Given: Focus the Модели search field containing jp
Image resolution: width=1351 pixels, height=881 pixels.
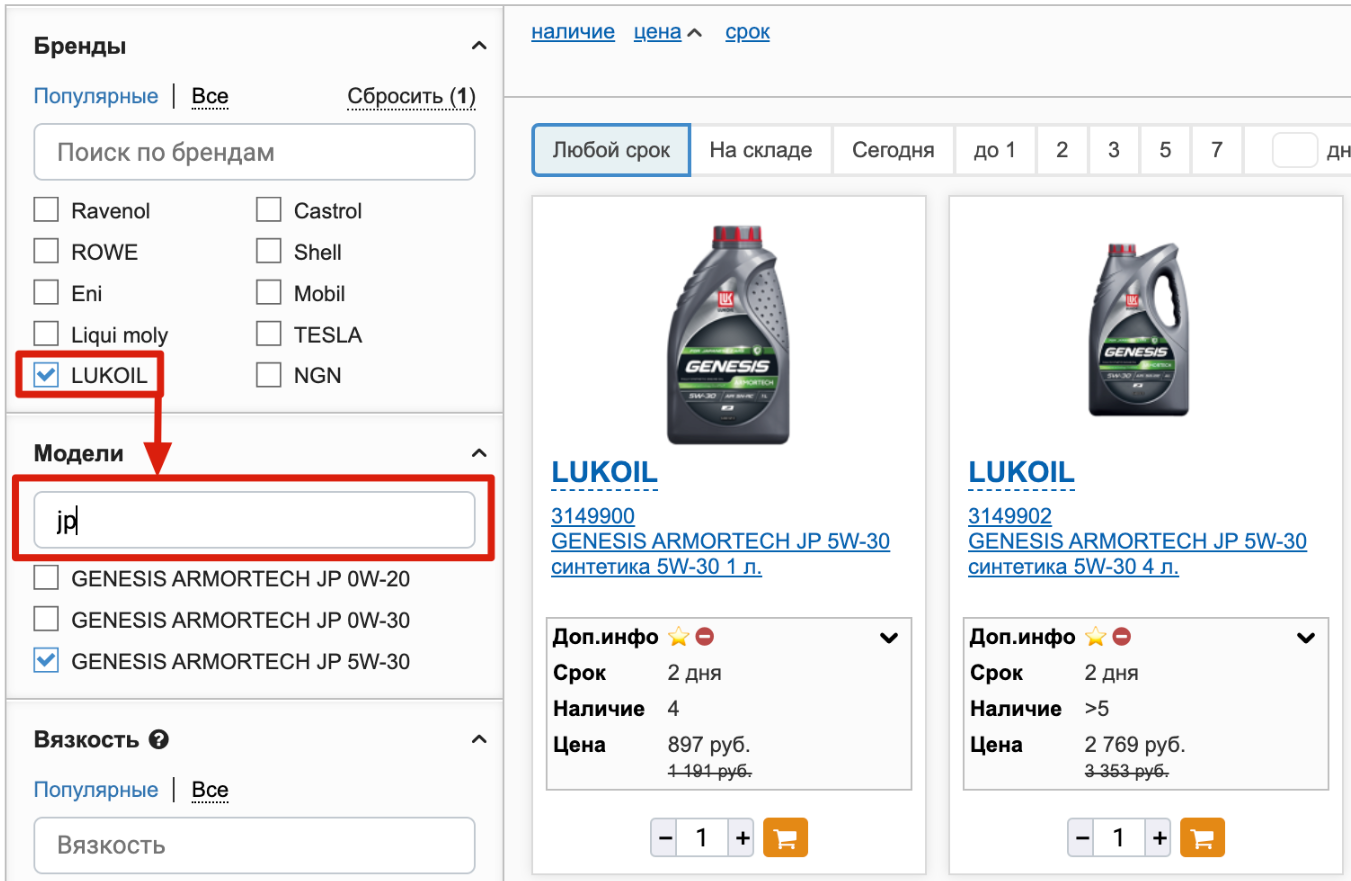Looking at the screenshot, I should point(254,520).
